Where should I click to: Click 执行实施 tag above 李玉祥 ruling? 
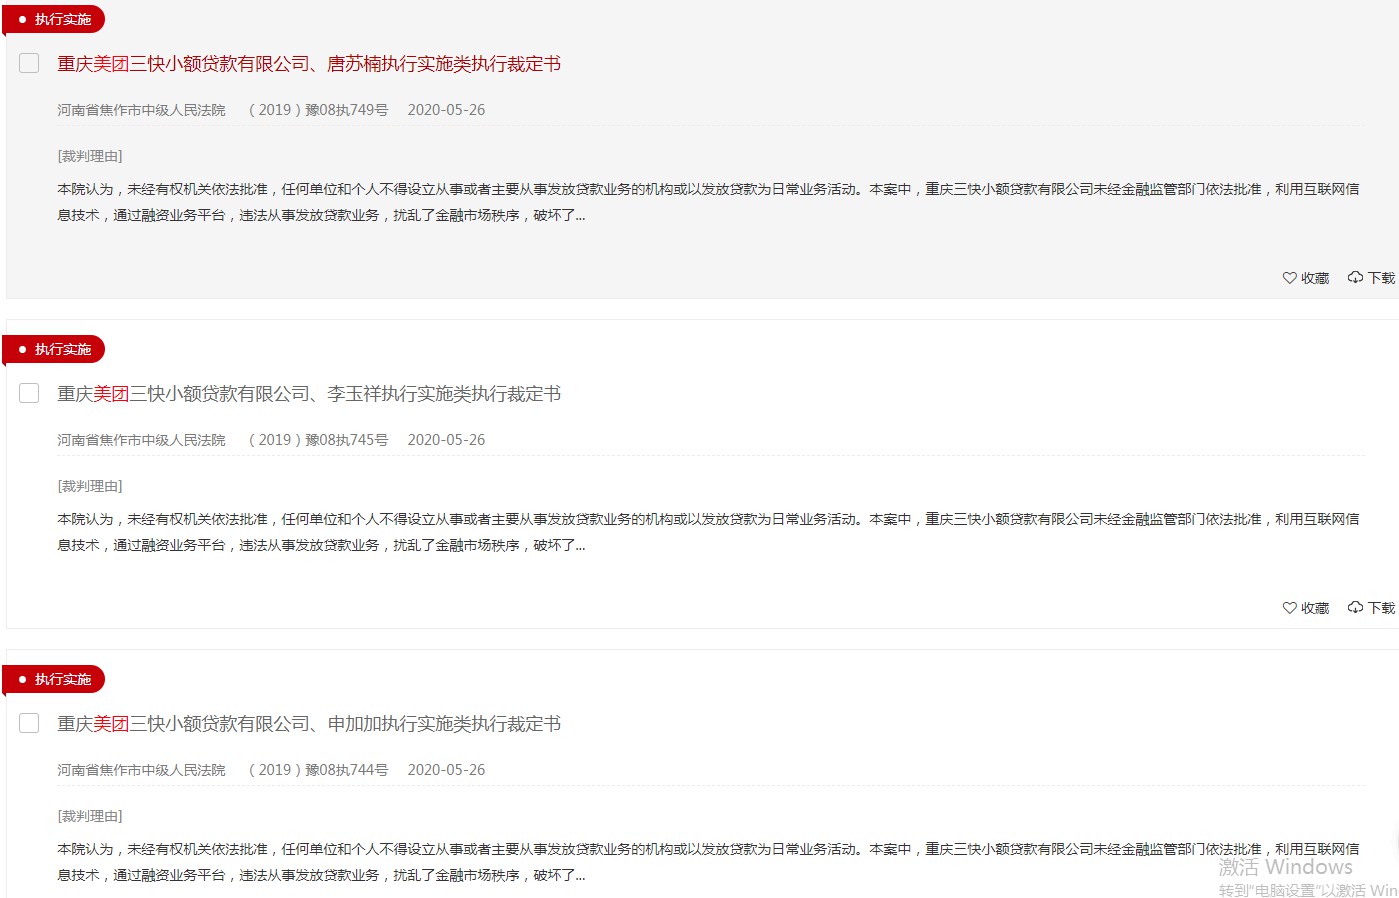pyautogui.click(x=54, y=349)
